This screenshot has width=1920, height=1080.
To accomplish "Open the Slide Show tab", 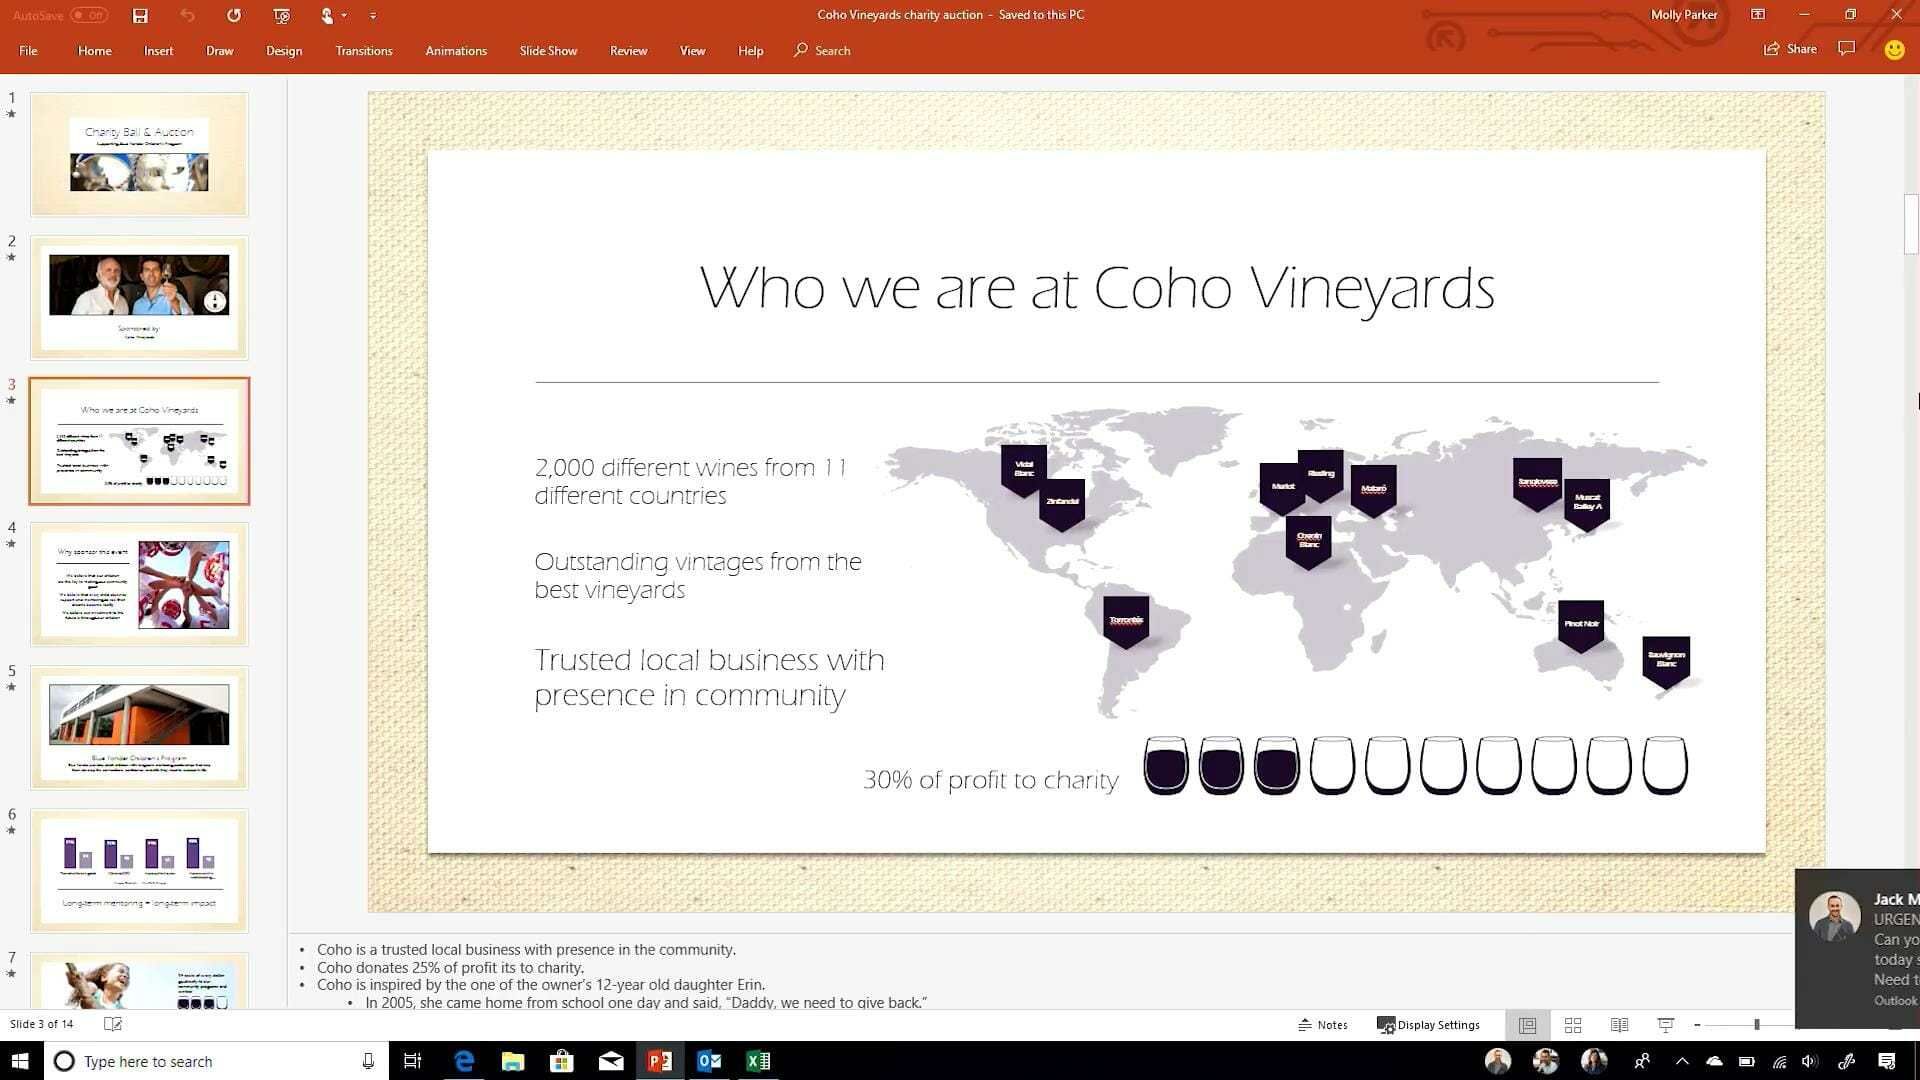I will pyautogui.click(x=548, y=51).
